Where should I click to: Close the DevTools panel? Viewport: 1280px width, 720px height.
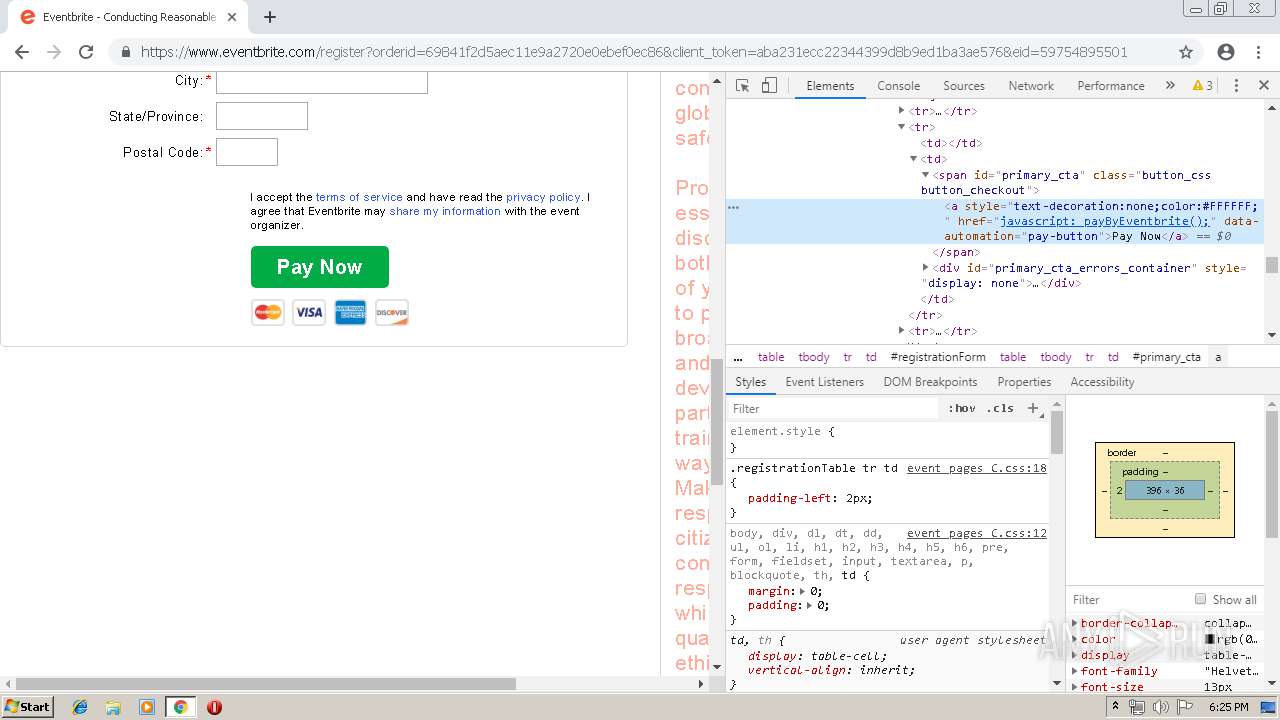1264,86
